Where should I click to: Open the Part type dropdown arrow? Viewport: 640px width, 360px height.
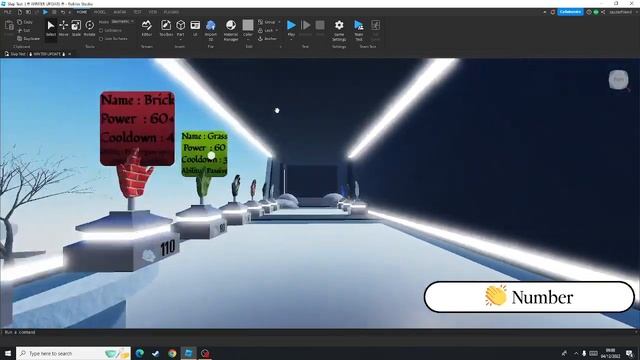pos(180,40)
